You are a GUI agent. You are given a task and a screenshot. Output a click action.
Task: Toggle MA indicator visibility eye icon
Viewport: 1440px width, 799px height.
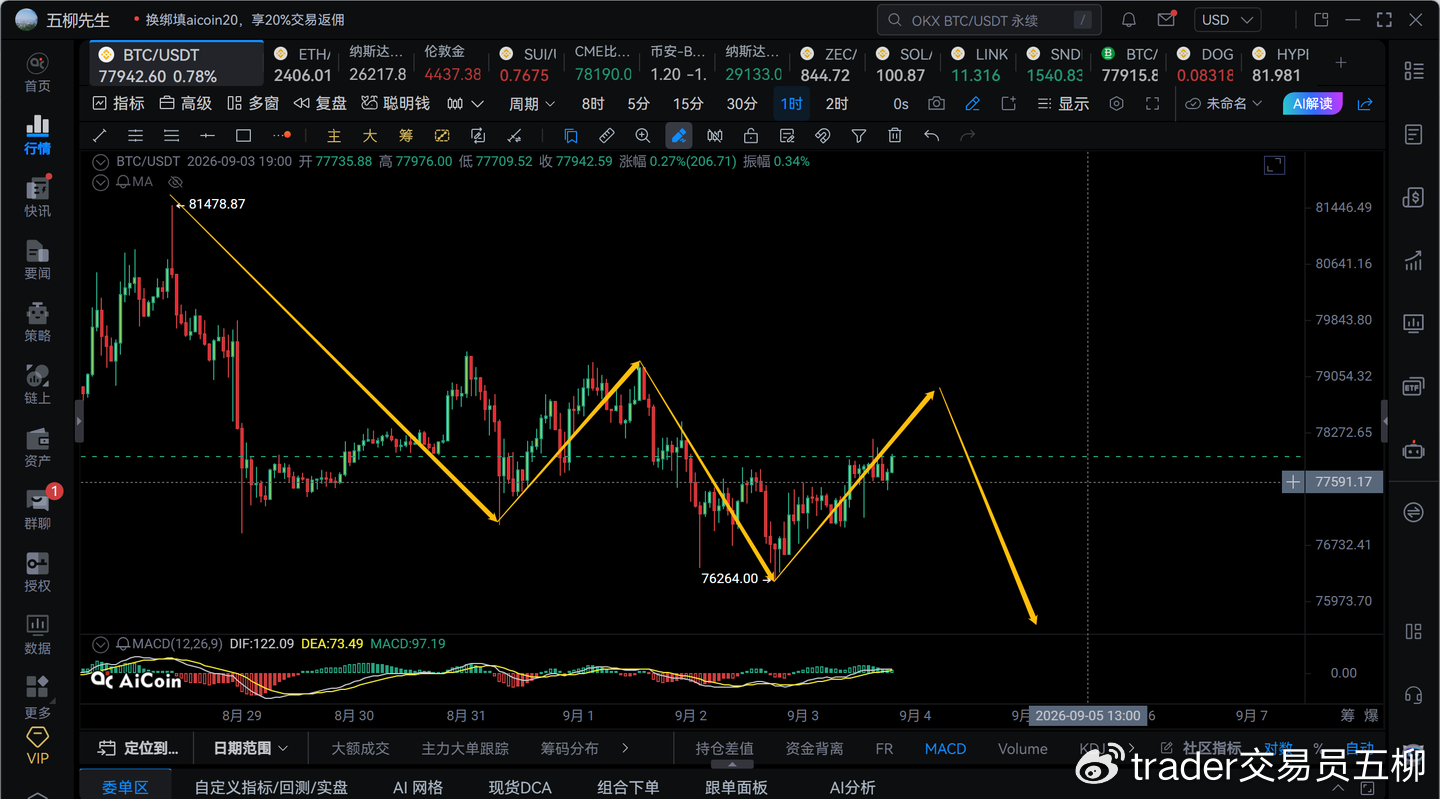[x=176, y=182]
